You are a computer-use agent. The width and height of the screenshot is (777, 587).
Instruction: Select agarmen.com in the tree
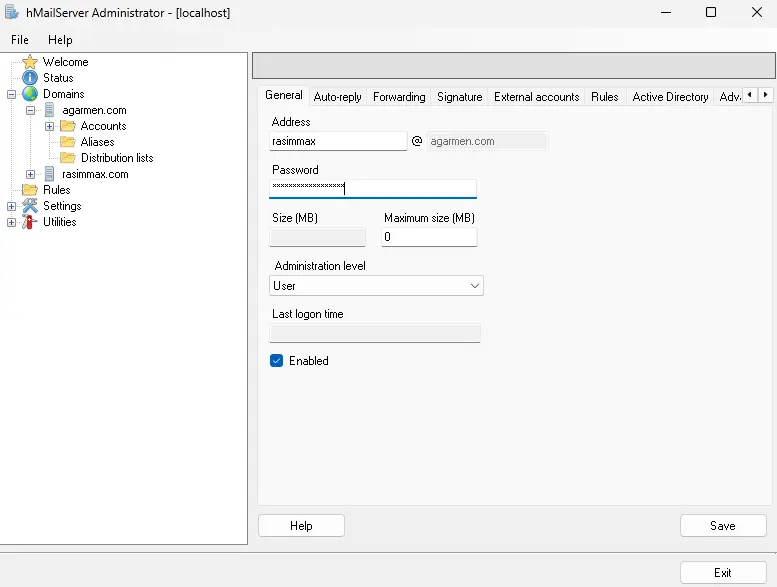(x=94, y=110)
